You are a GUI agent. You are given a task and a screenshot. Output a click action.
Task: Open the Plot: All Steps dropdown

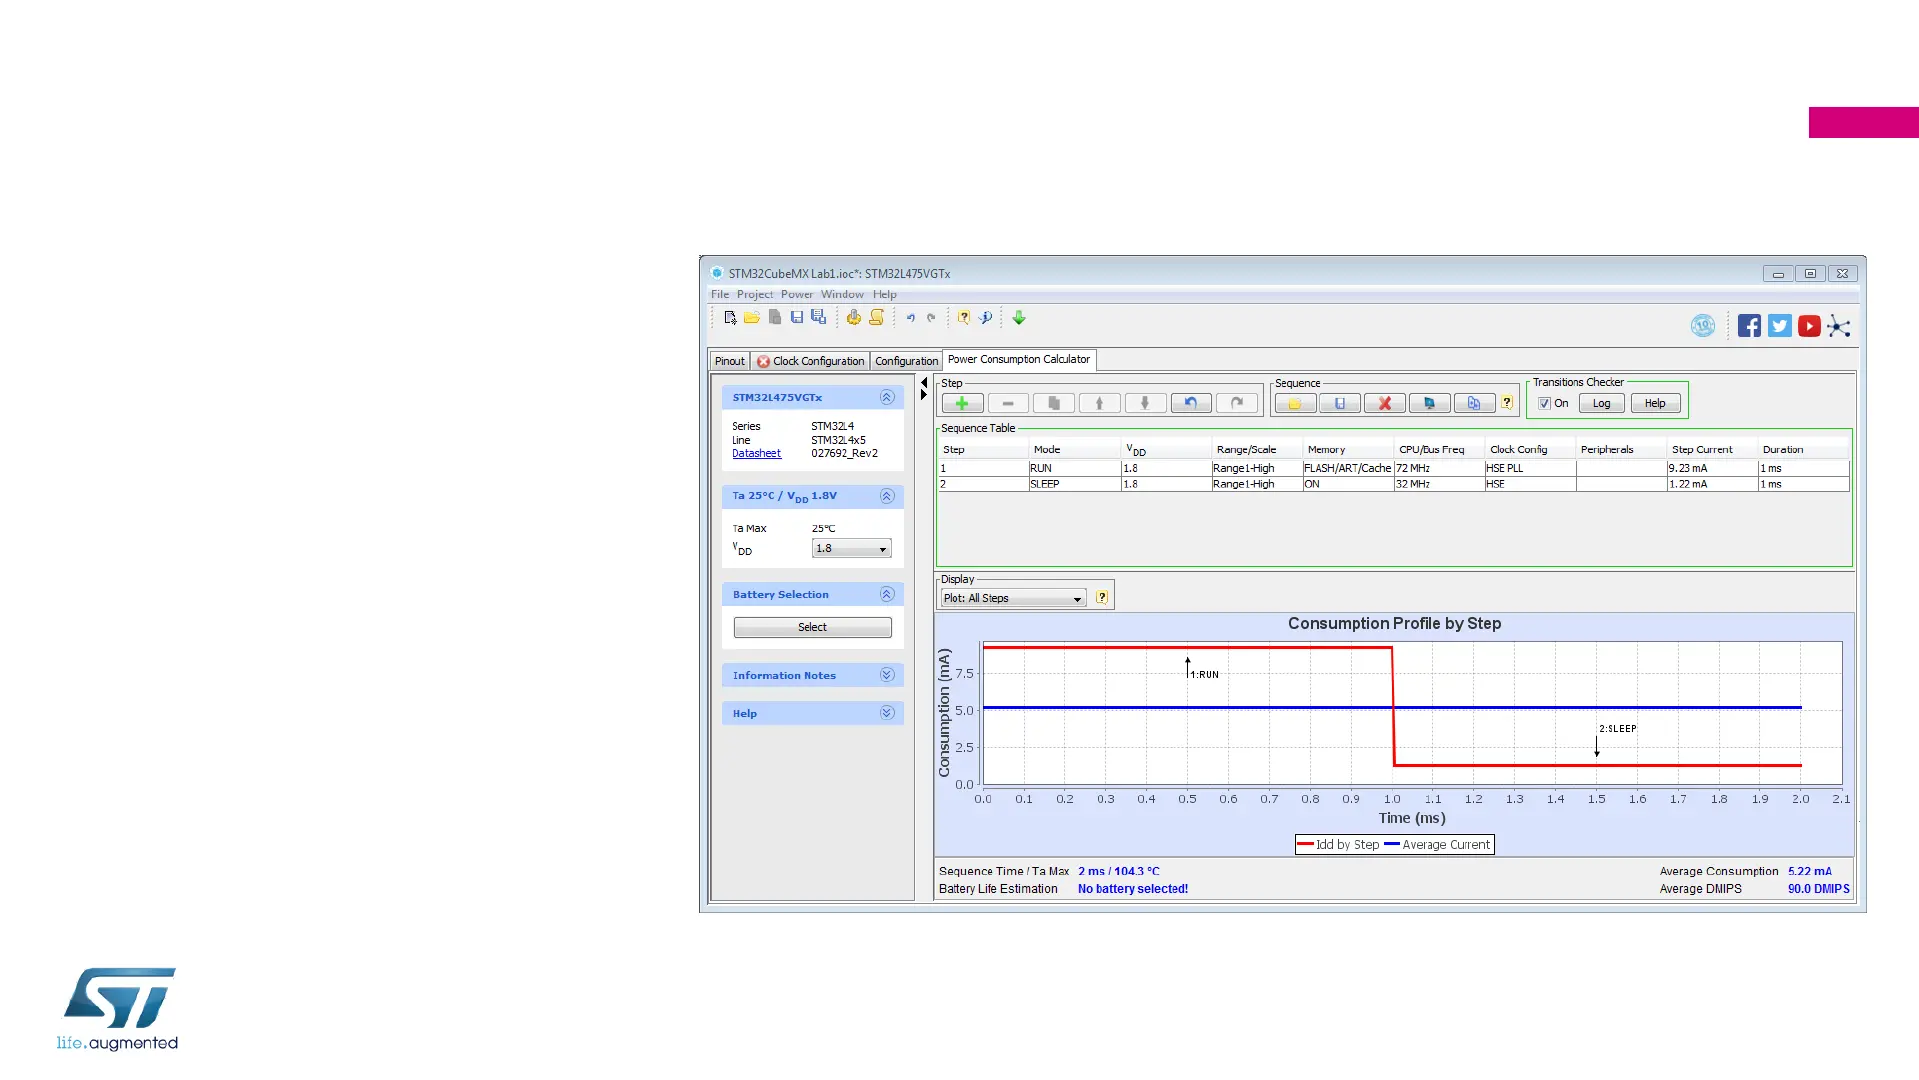pos(1012,598)
